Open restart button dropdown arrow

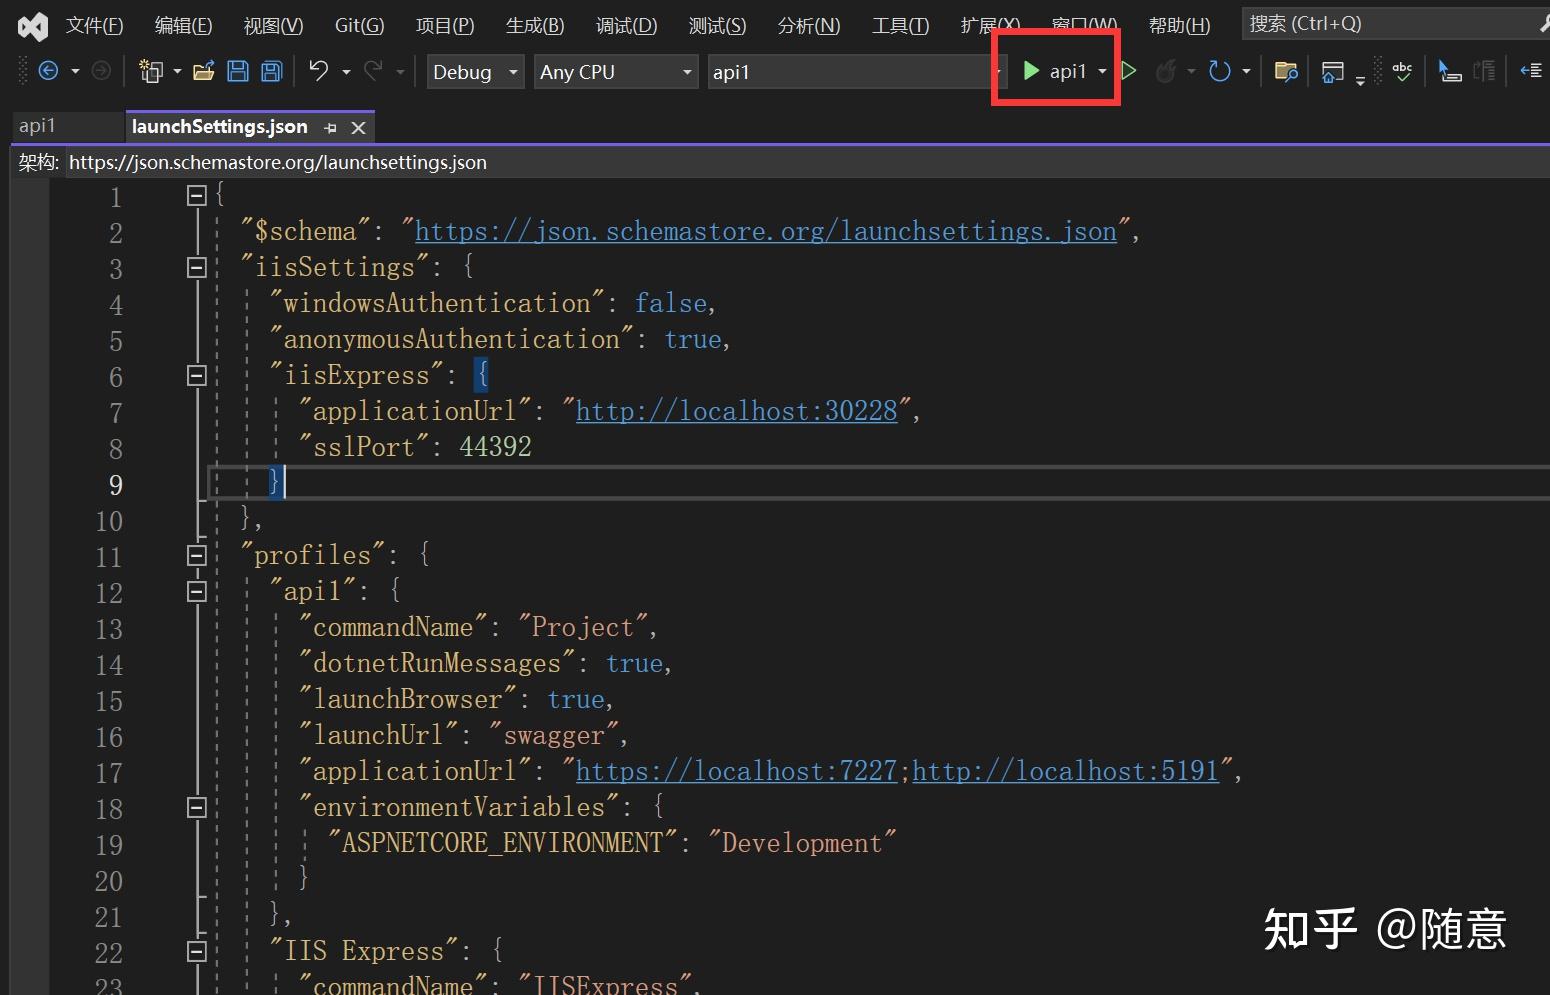pyautogui.click(x=1246, y=72)
